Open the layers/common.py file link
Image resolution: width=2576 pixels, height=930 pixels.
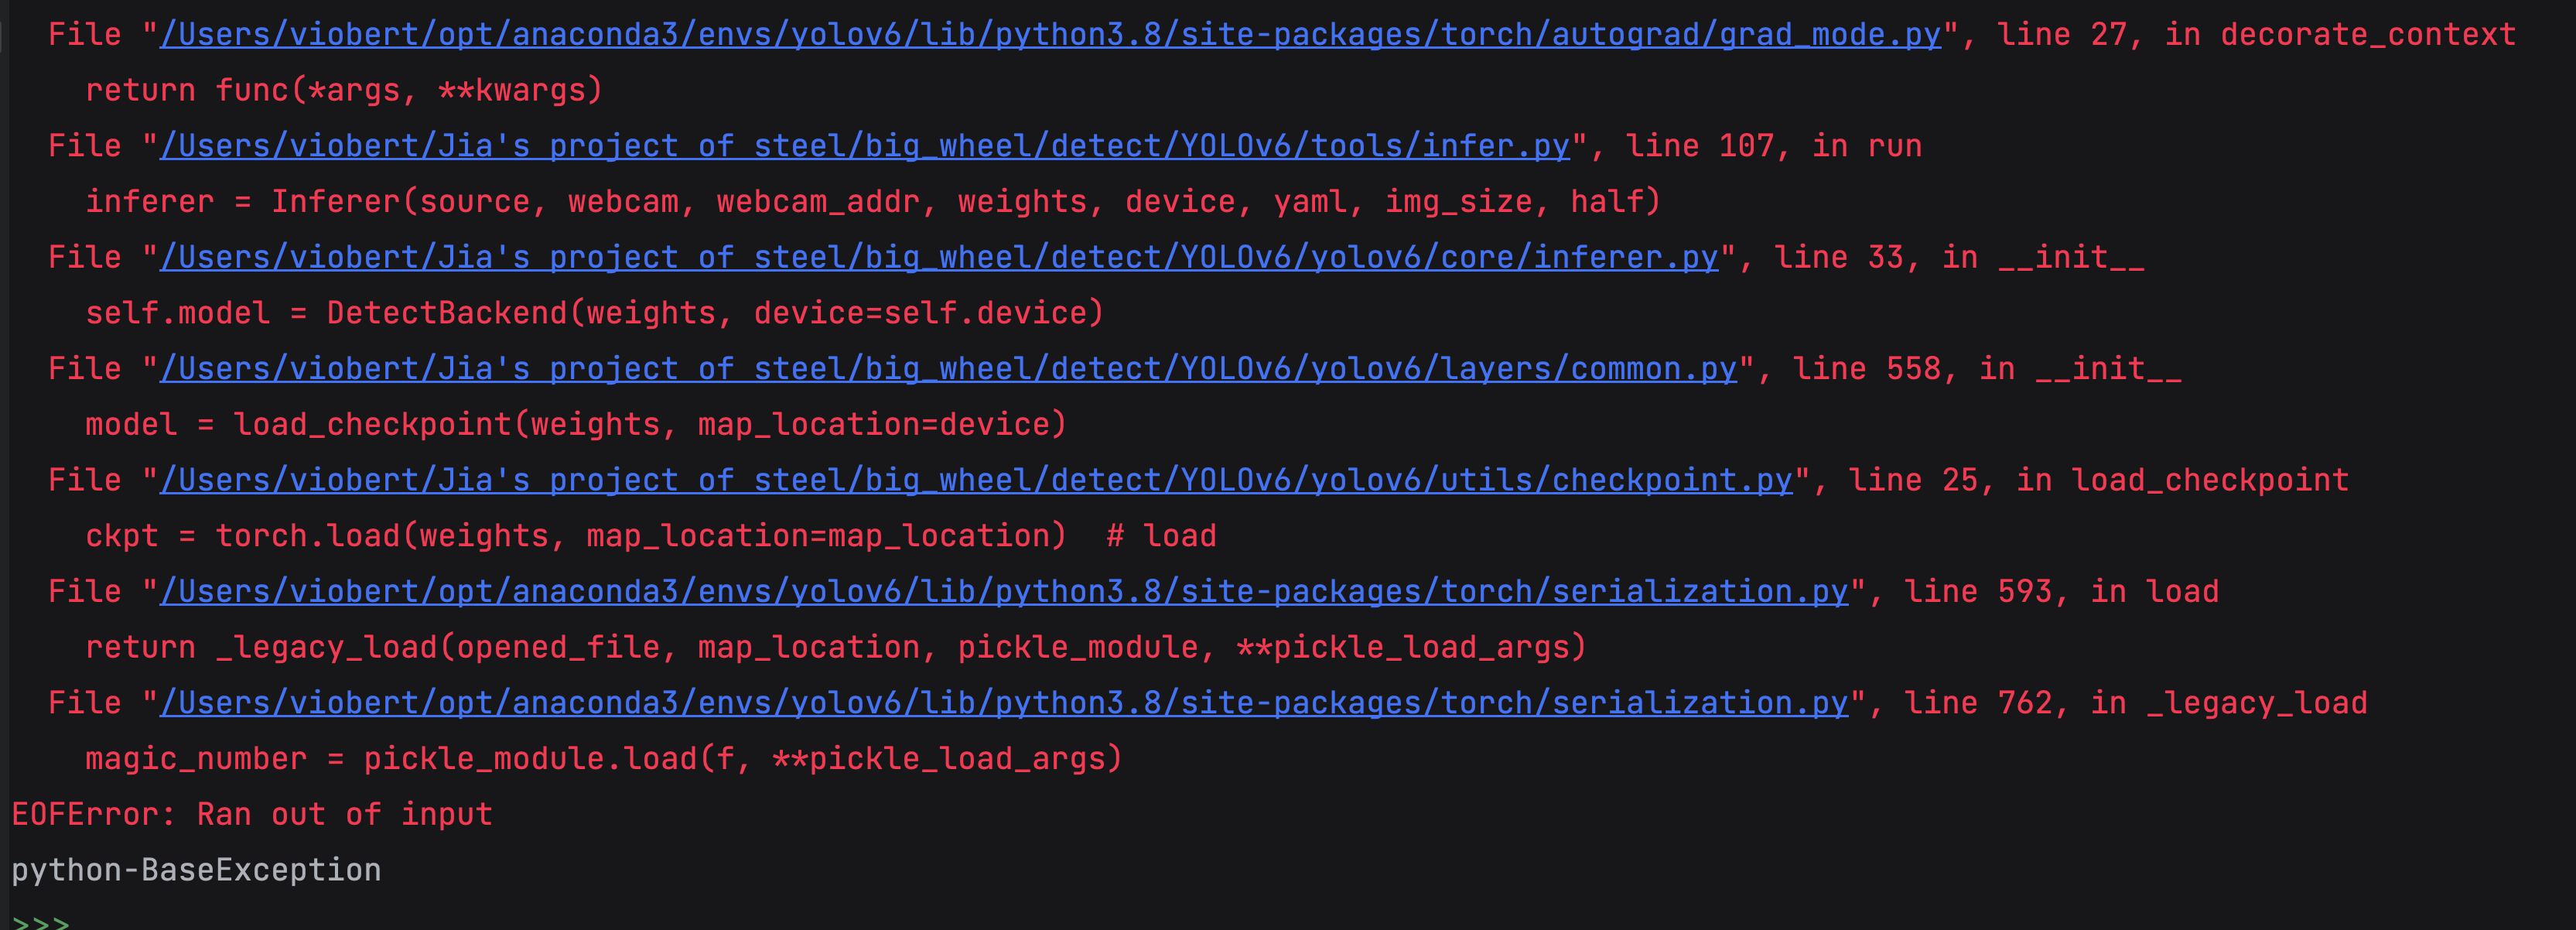pyautogui.click(x=948, y=369)
